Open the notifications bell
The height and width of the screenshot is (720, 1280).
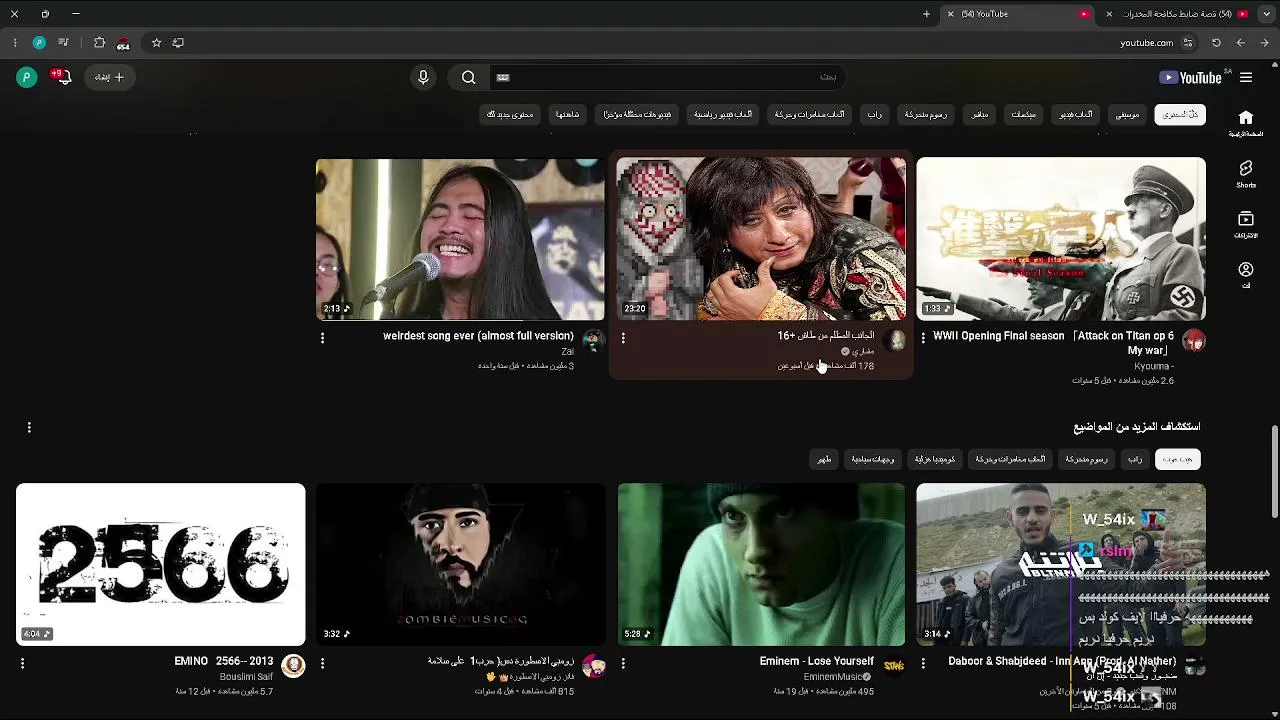click(63, 77)
